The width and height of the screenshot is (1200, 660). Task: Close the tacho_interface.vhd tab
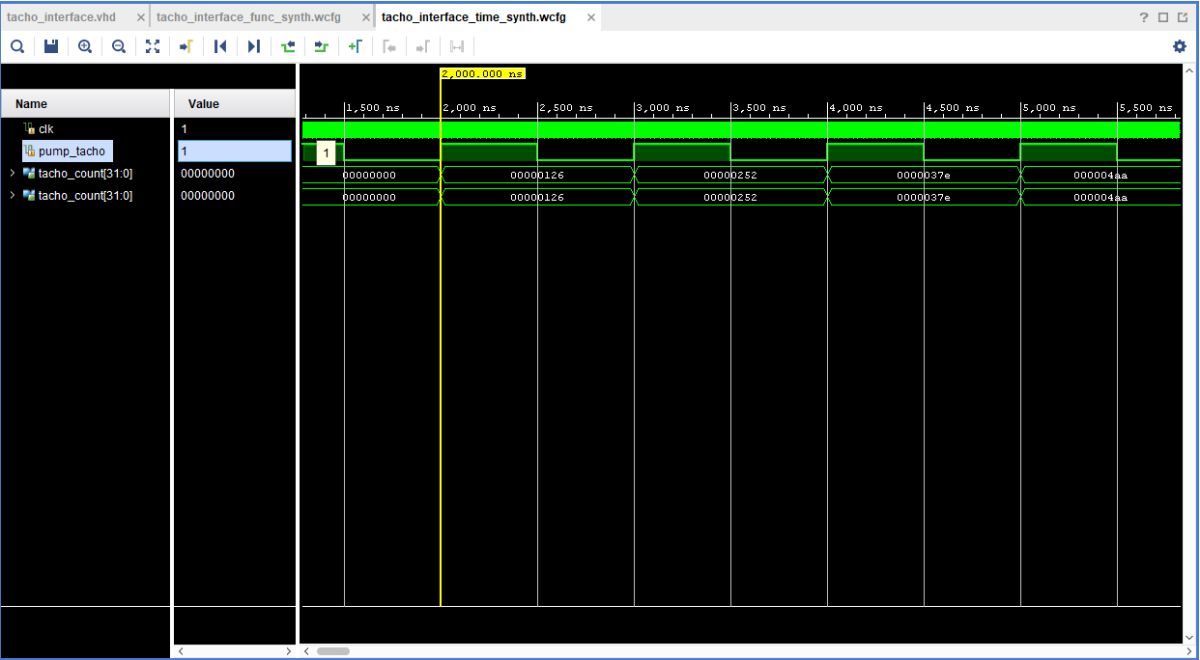(140, 18)
